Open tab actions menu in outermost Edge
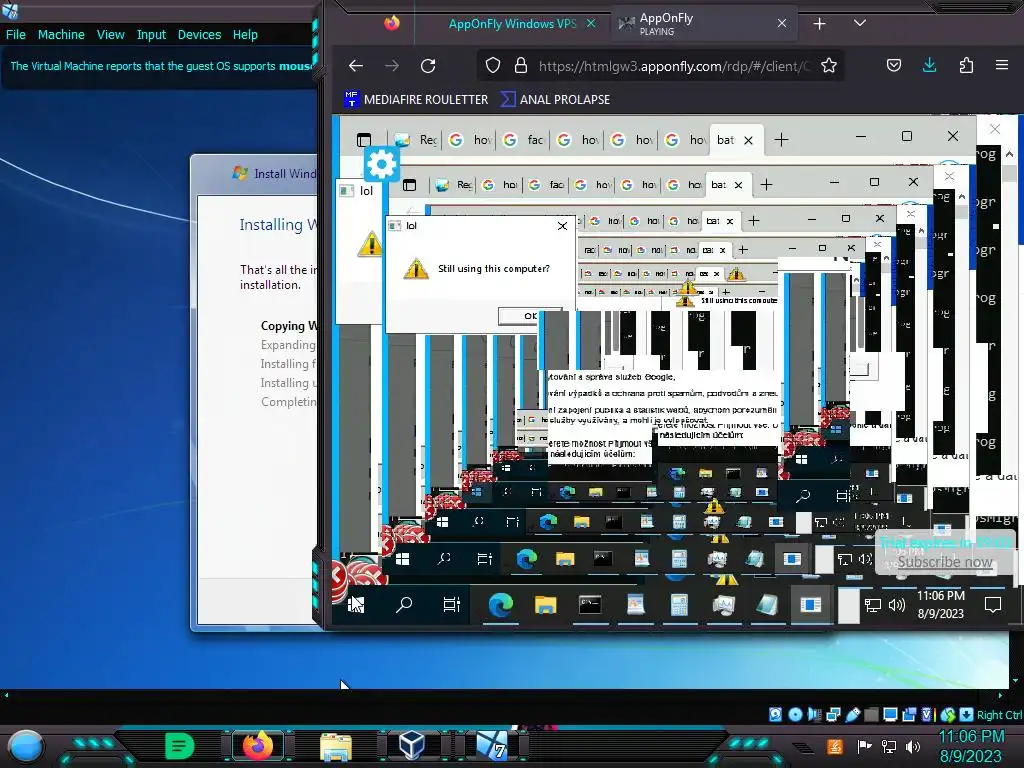 click(364, 140)
